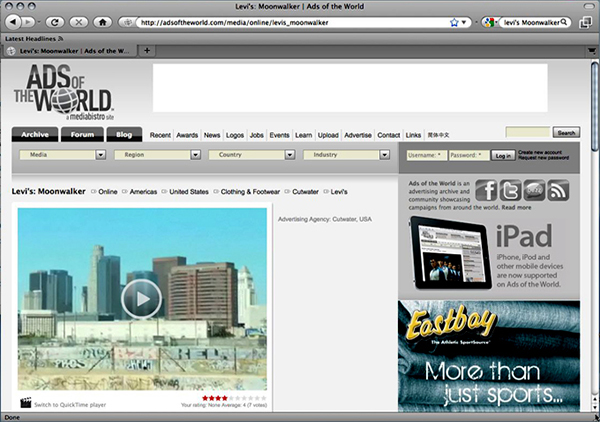Open the Clothing & Footwear tag
600x422 pixels.
250,192
